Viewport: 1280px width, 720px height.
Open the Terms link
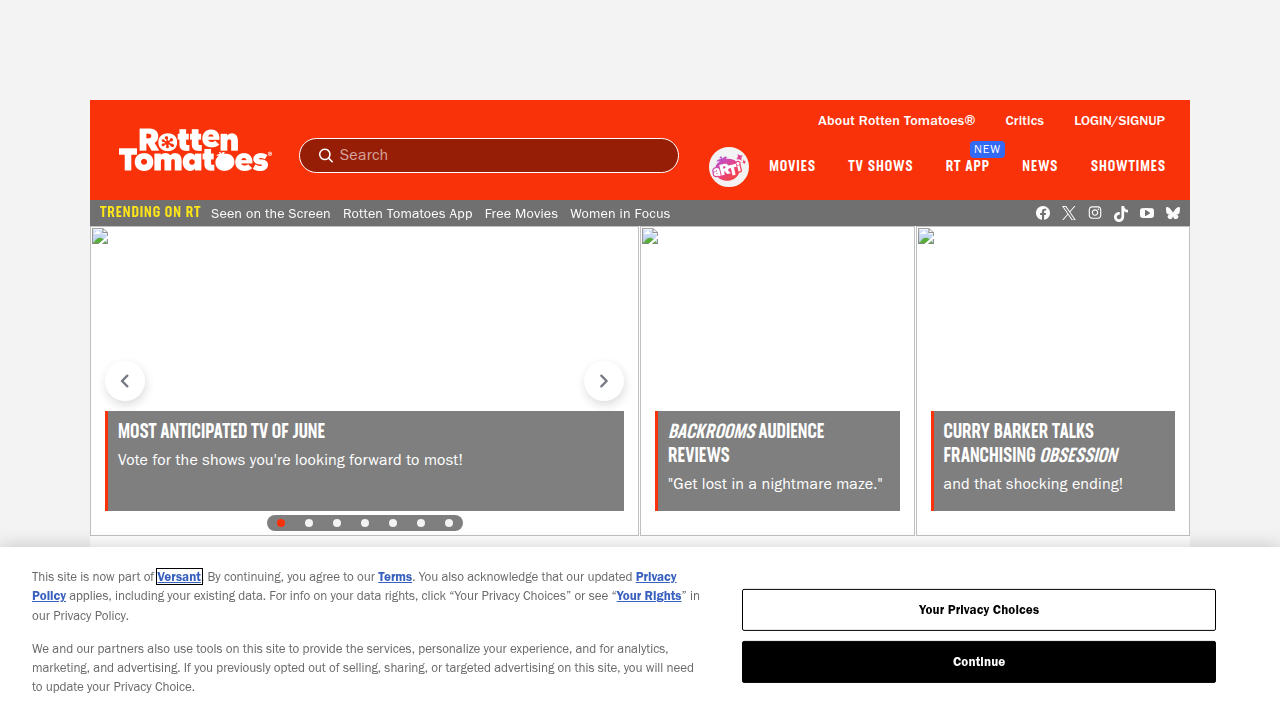point(395,576)
